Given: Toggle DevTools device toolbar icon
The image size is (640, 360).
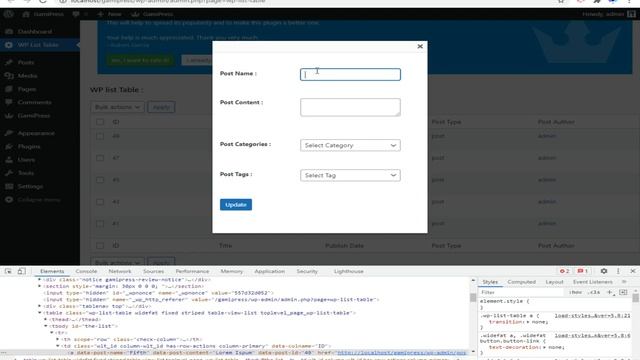Looking at the screenshot, I should [x=22, y=271].
